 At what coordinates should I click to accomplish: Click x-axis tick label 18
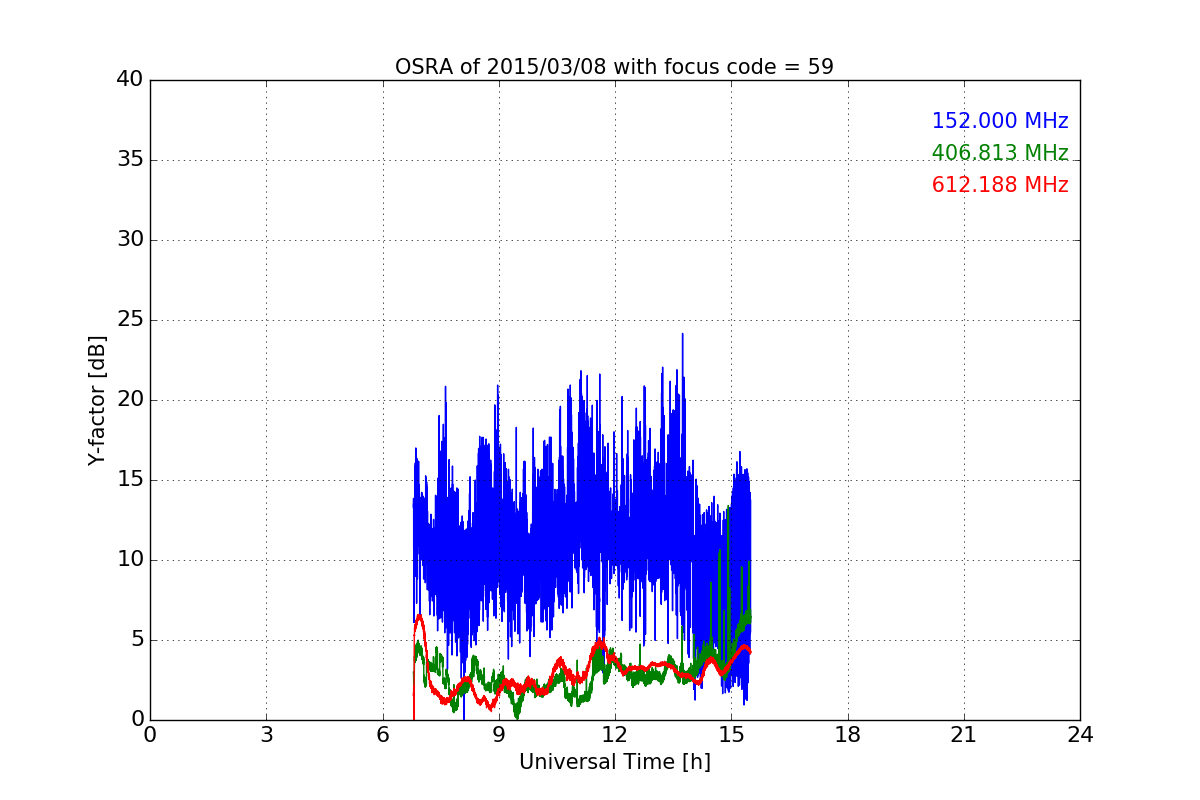pyautogui.click(x=848, y=735)
